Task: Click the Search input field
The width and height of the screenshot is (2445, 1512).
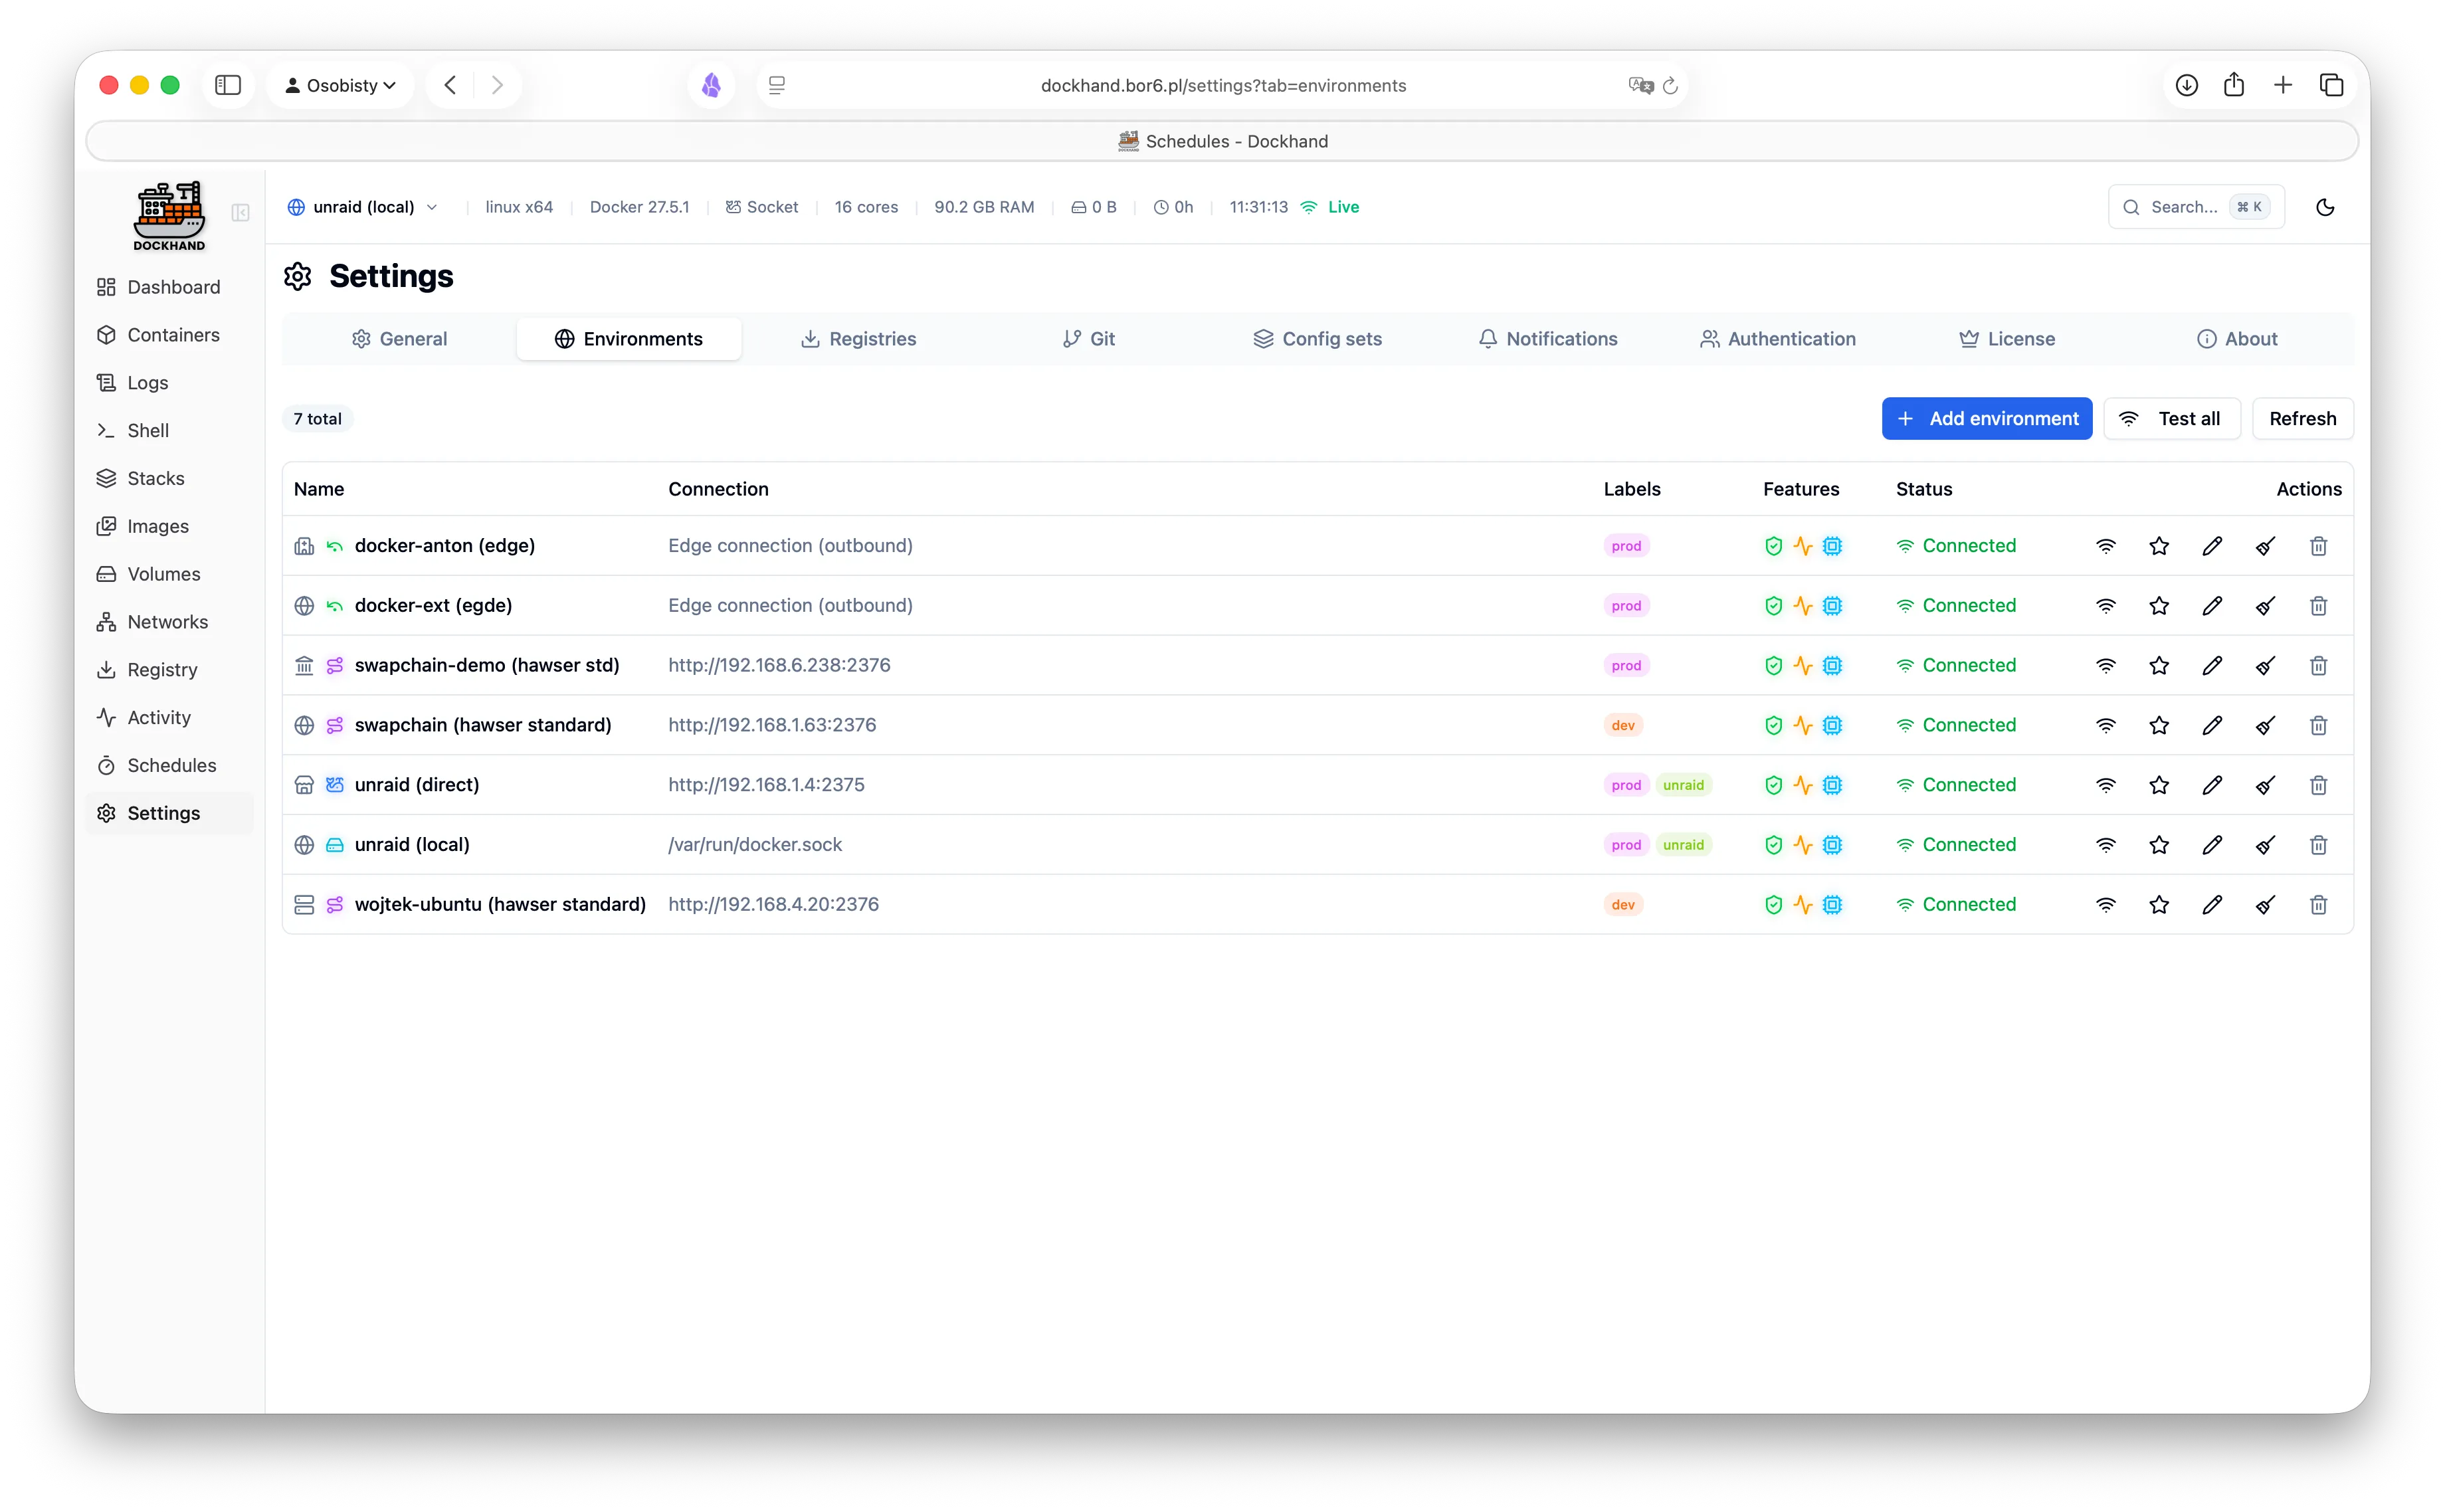Action: click(2183, 207)
